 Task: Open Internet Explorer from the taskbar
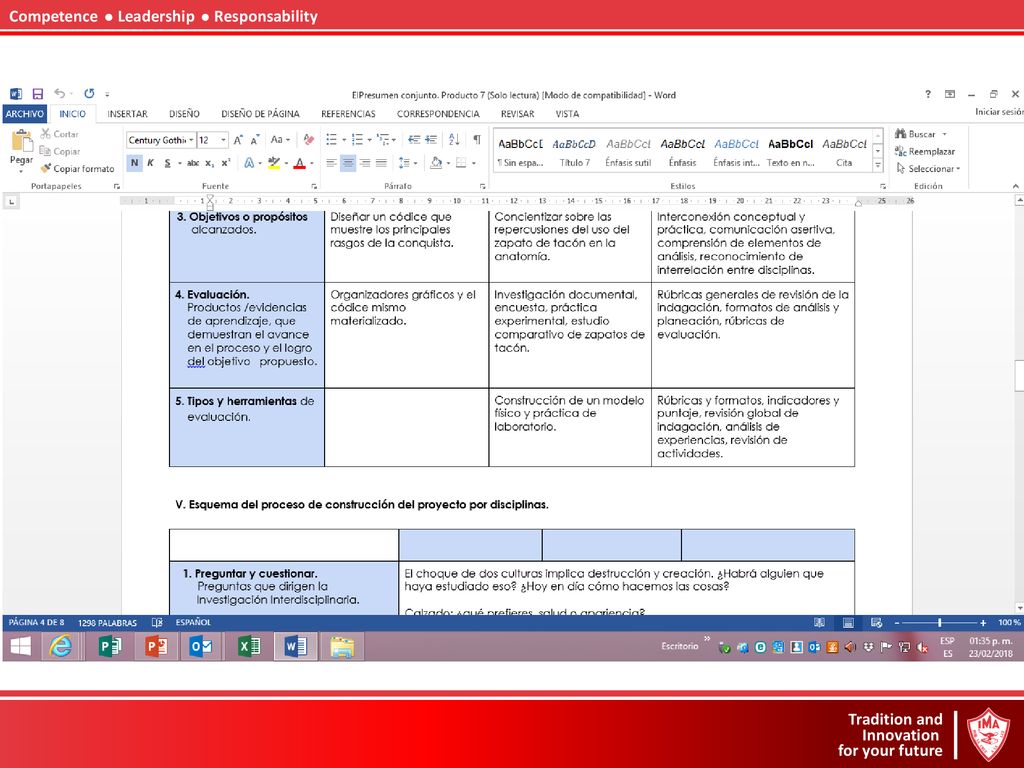tap(61, 647)
